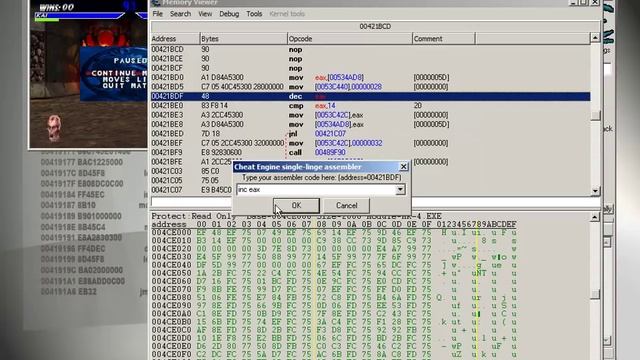Click the call target 00489F90 operand
Screen dimensions: 640x360
pyautogui.click(x=330, y=153)
